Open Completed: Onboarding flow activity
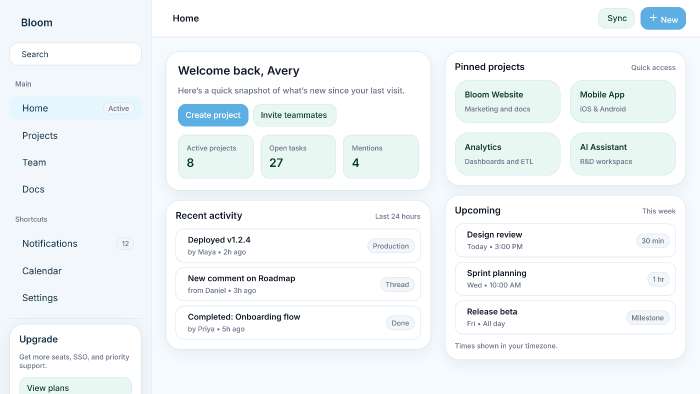This screenshot has height=394, width=700. coord(298,323)
